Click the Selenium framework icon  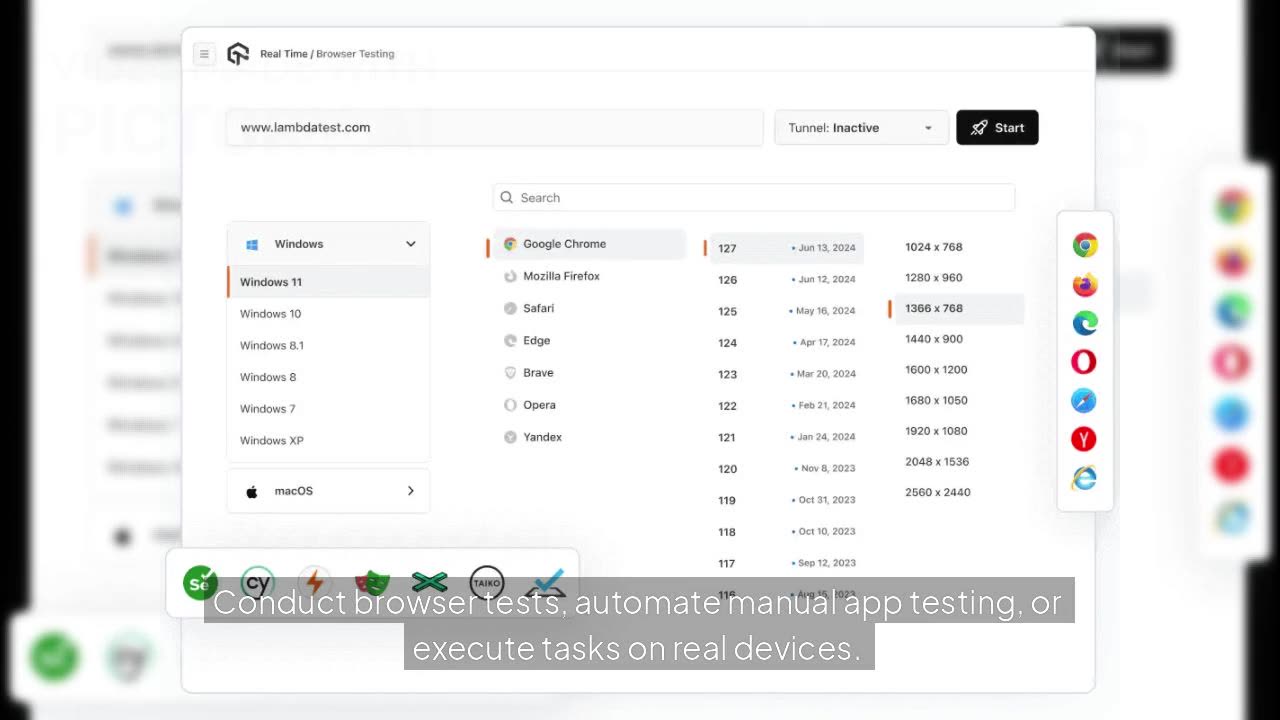pyautogui.click(x=200, y=583)
